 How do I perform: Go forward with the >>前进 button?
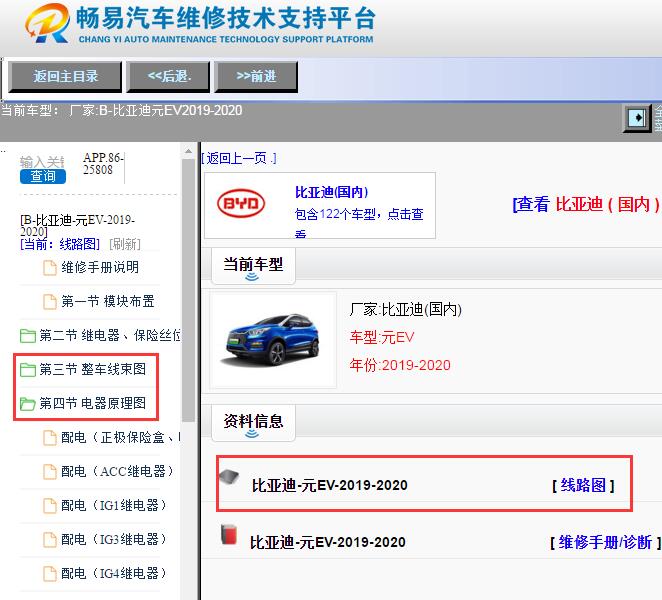coord(256,76)
